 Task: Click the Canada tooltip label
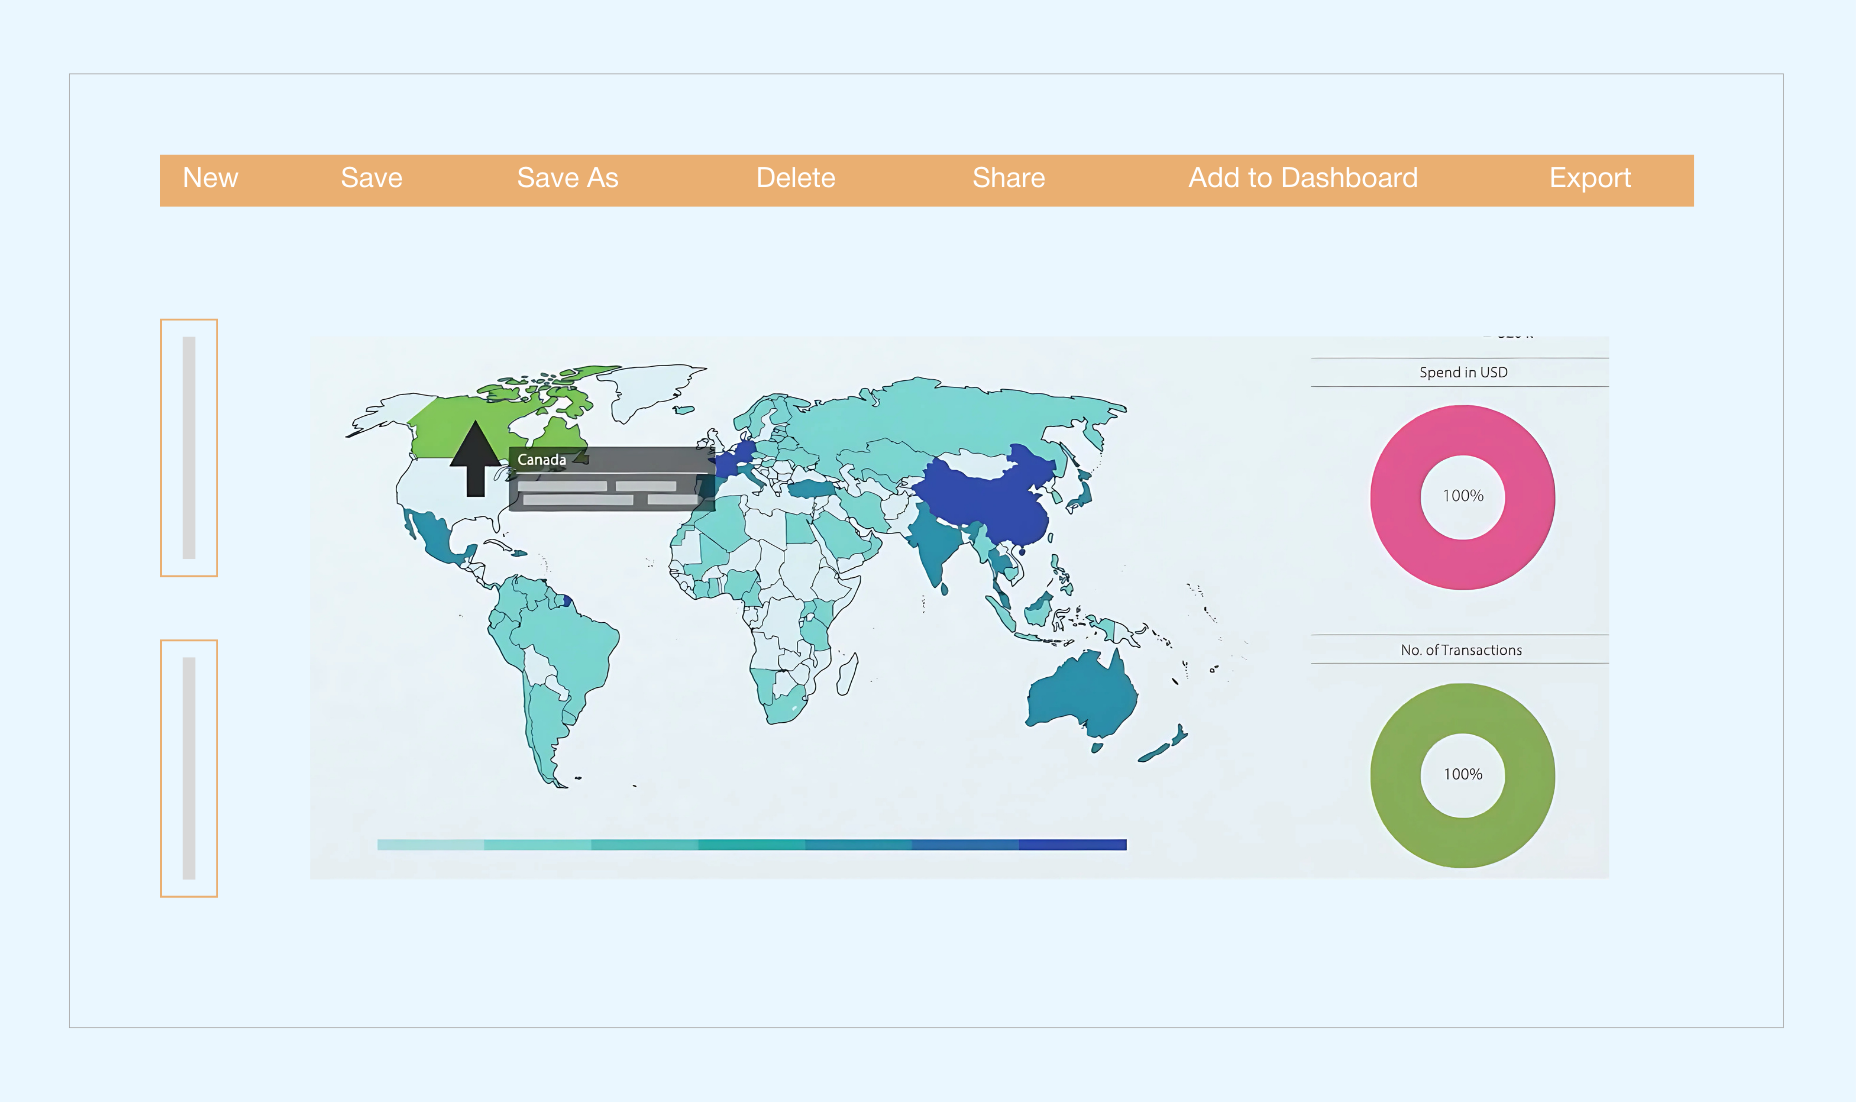542,460
